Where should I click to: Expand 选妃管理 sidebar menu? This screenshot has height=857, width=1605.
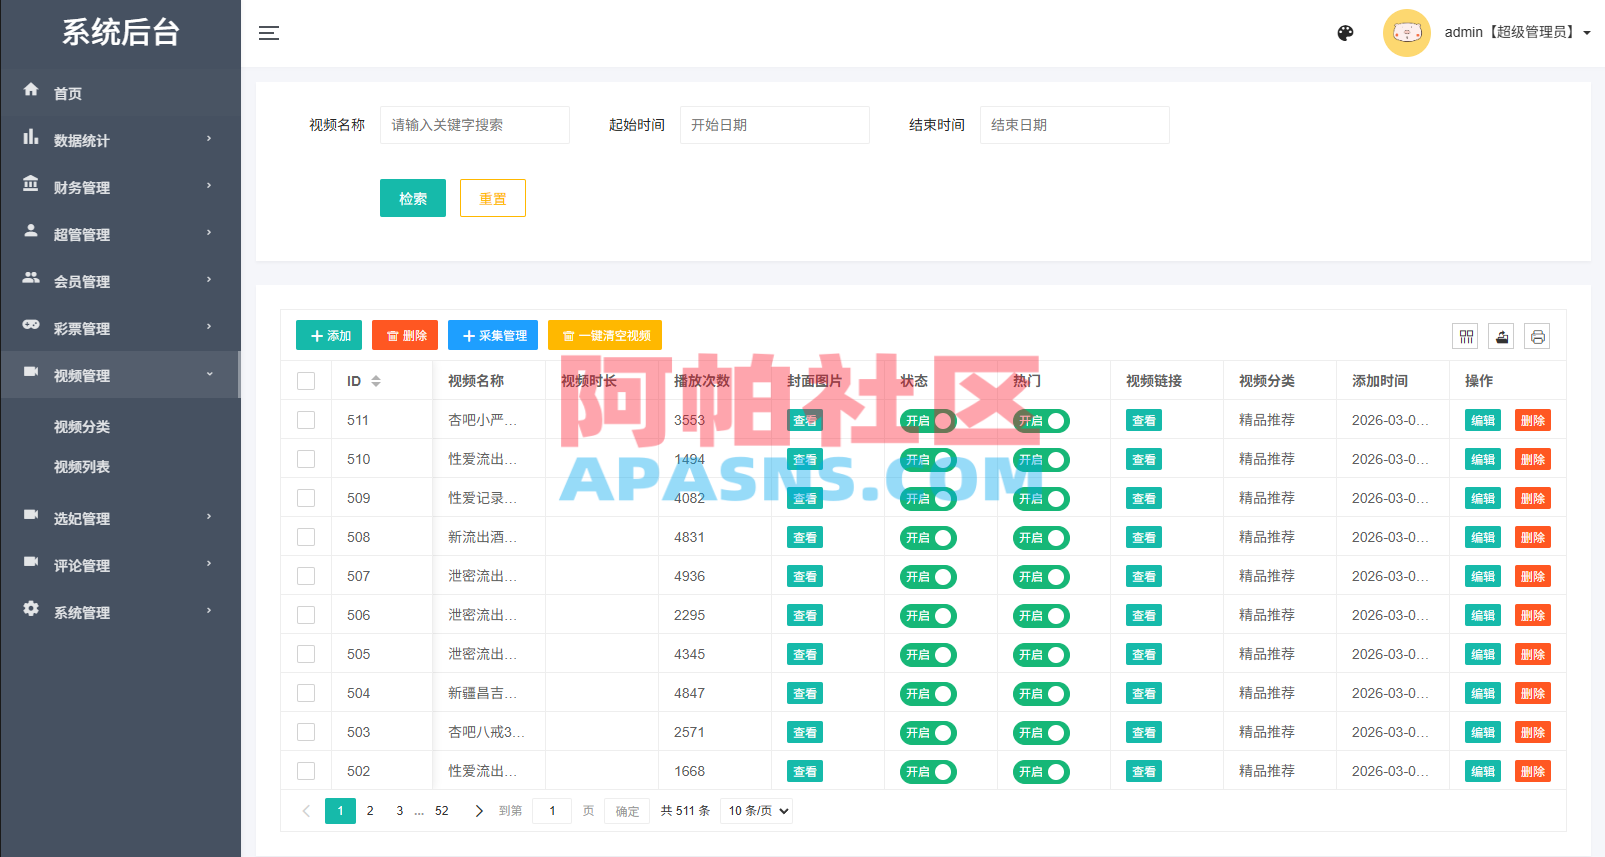[x=120, y=518]
